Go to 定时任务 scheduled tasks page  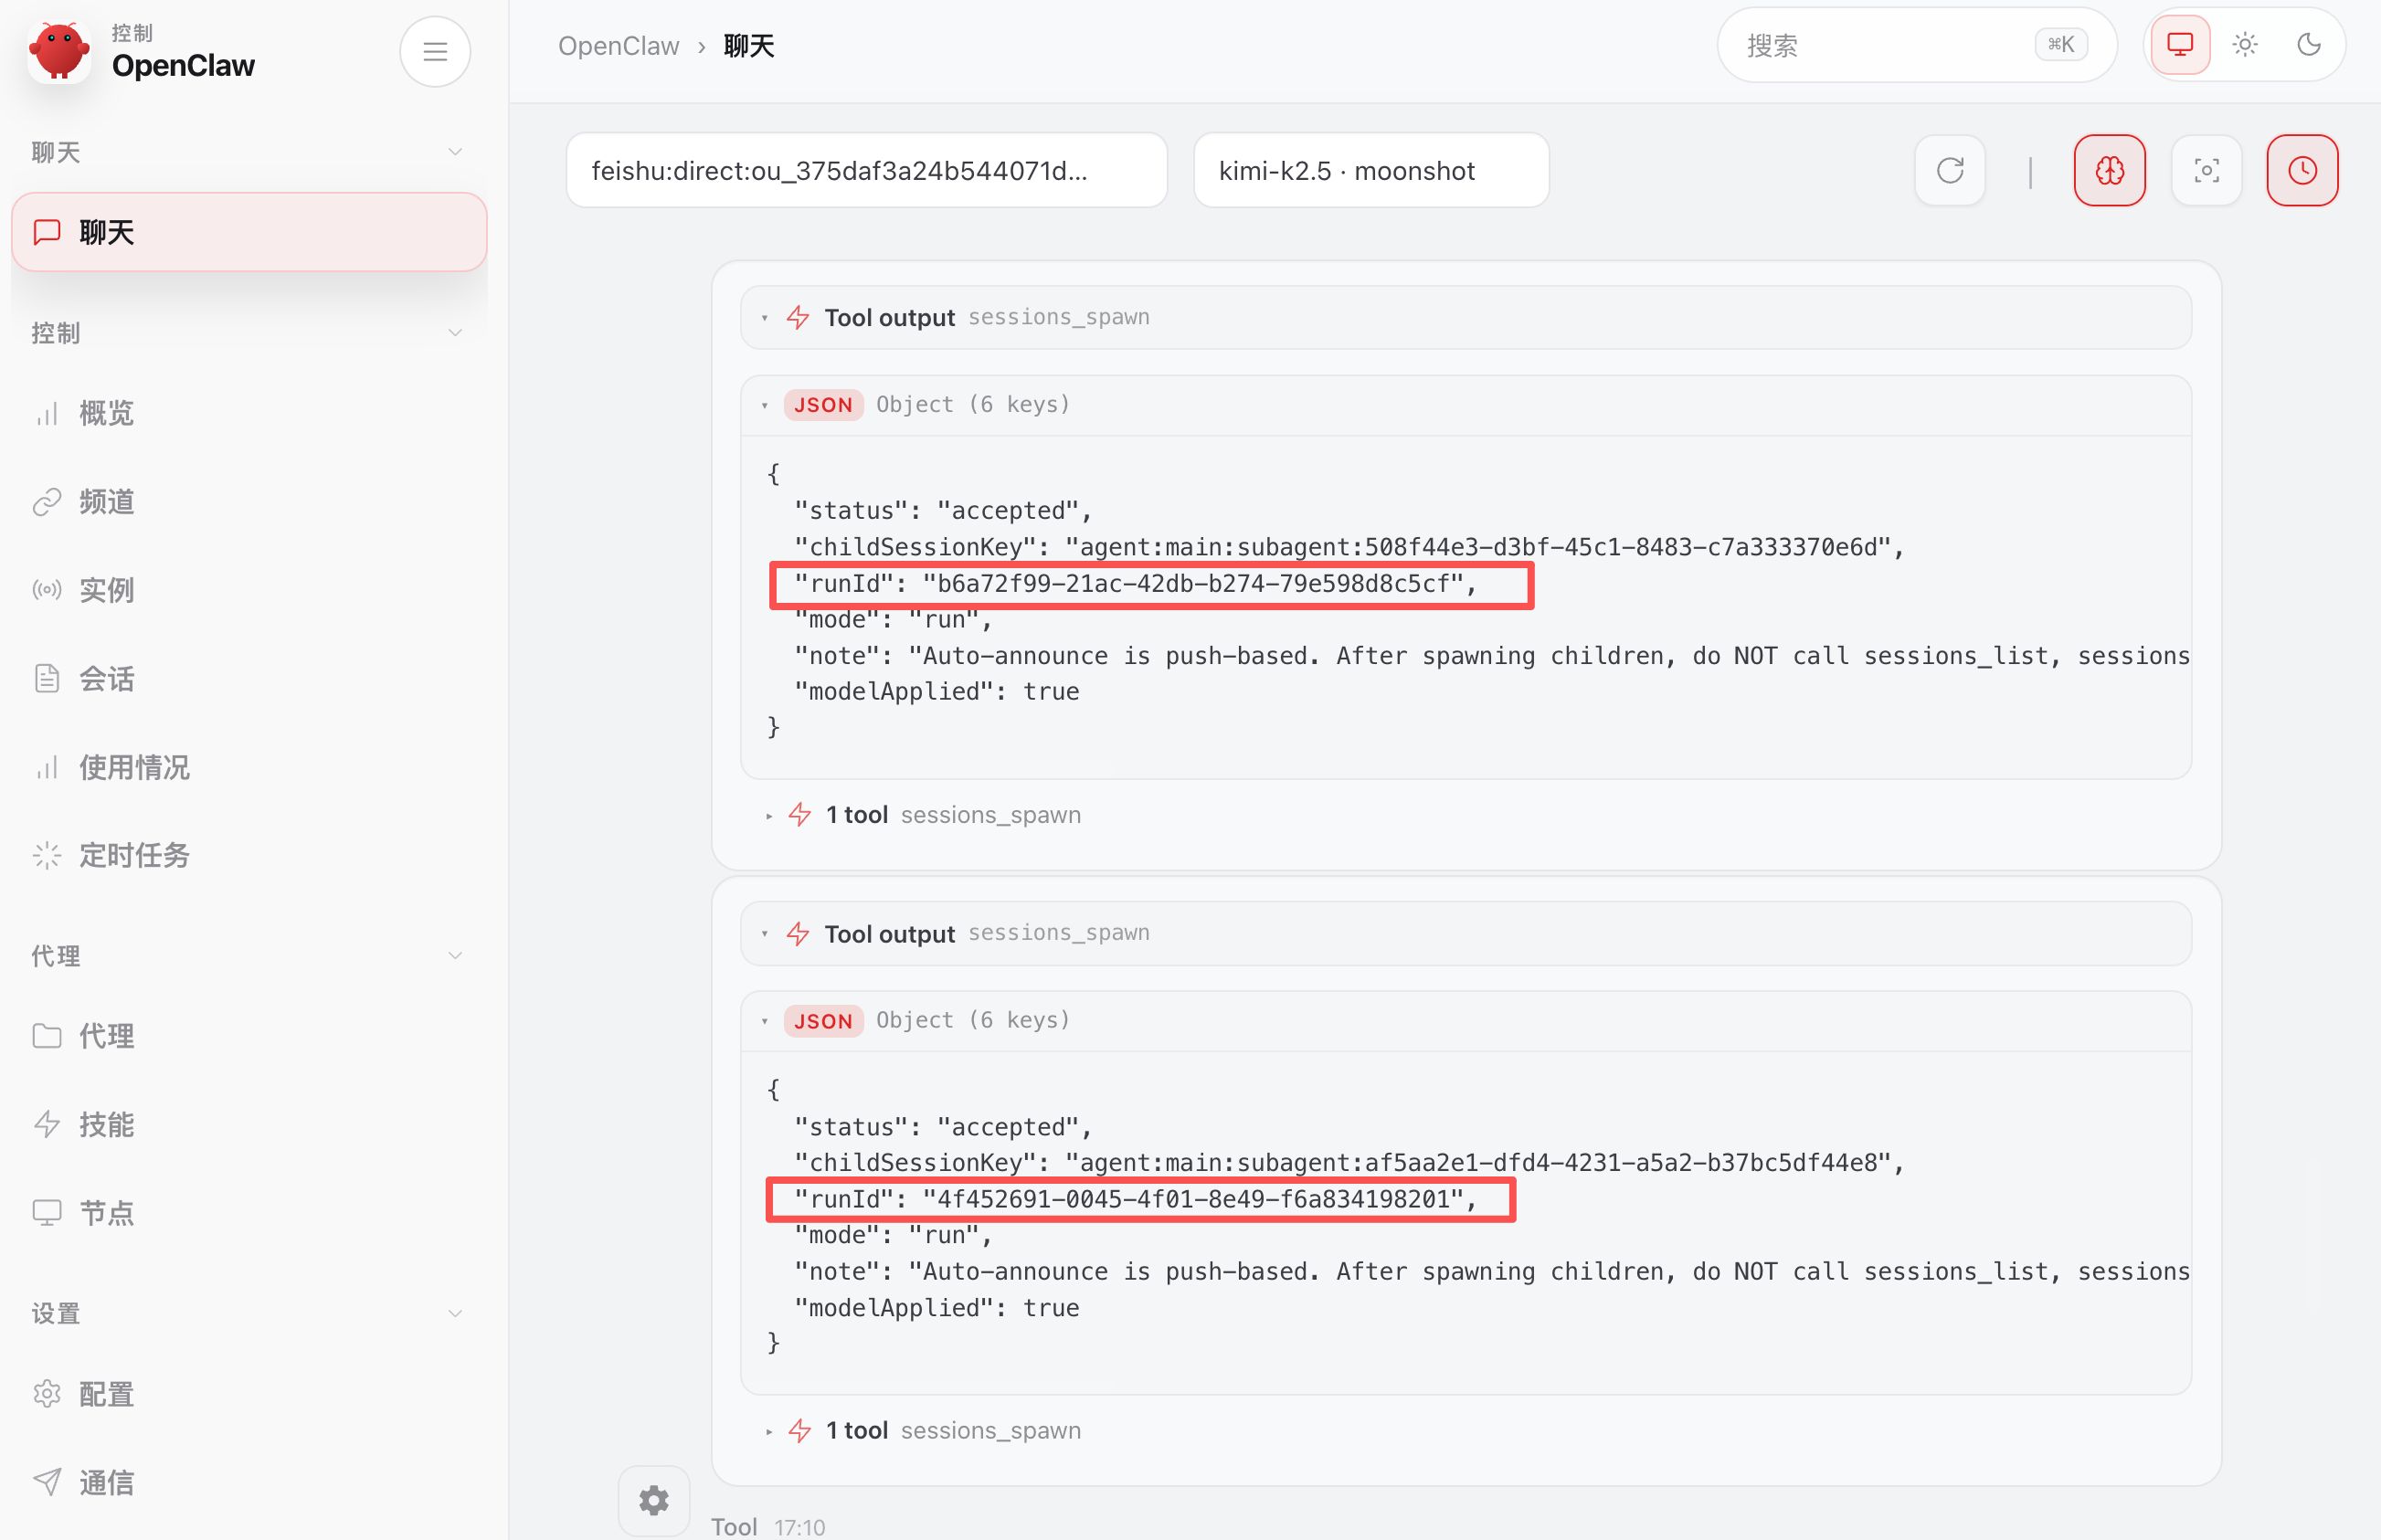(134, 856)
